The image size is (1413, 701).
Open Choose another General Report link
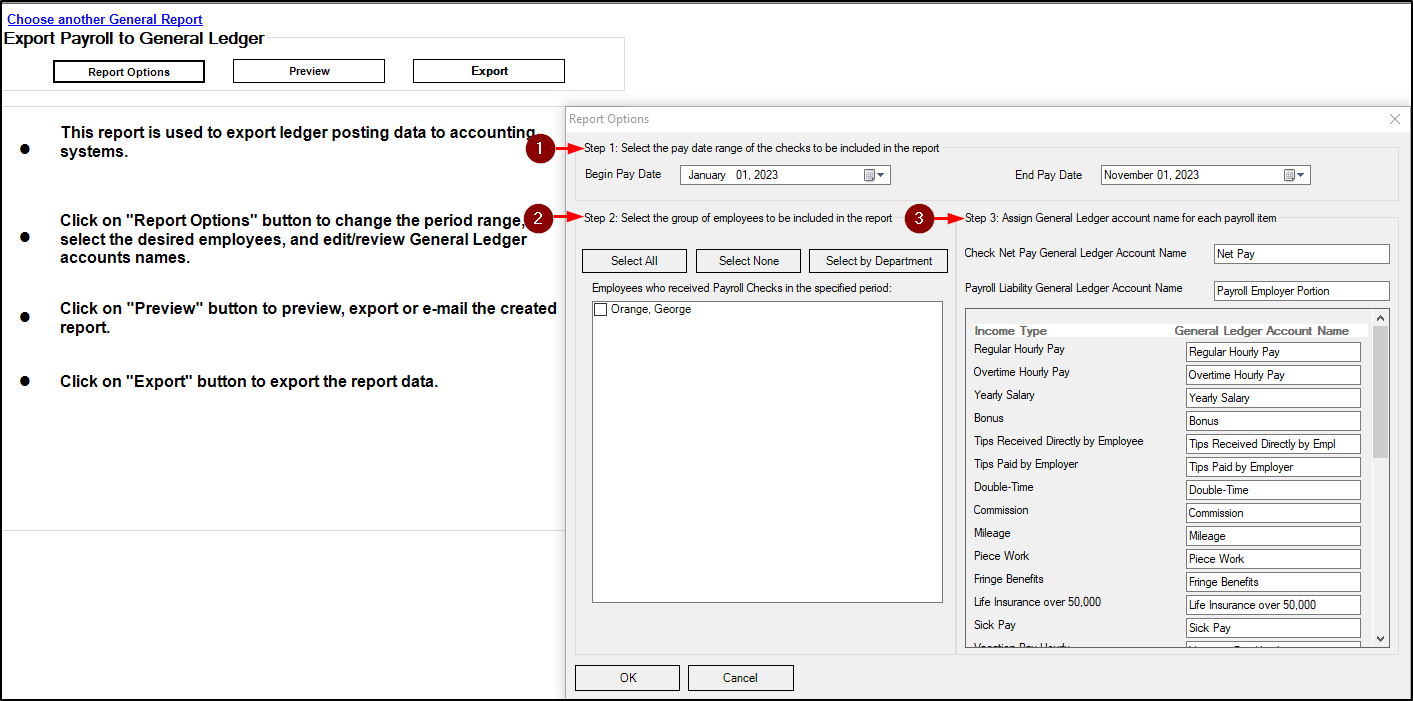105,19
